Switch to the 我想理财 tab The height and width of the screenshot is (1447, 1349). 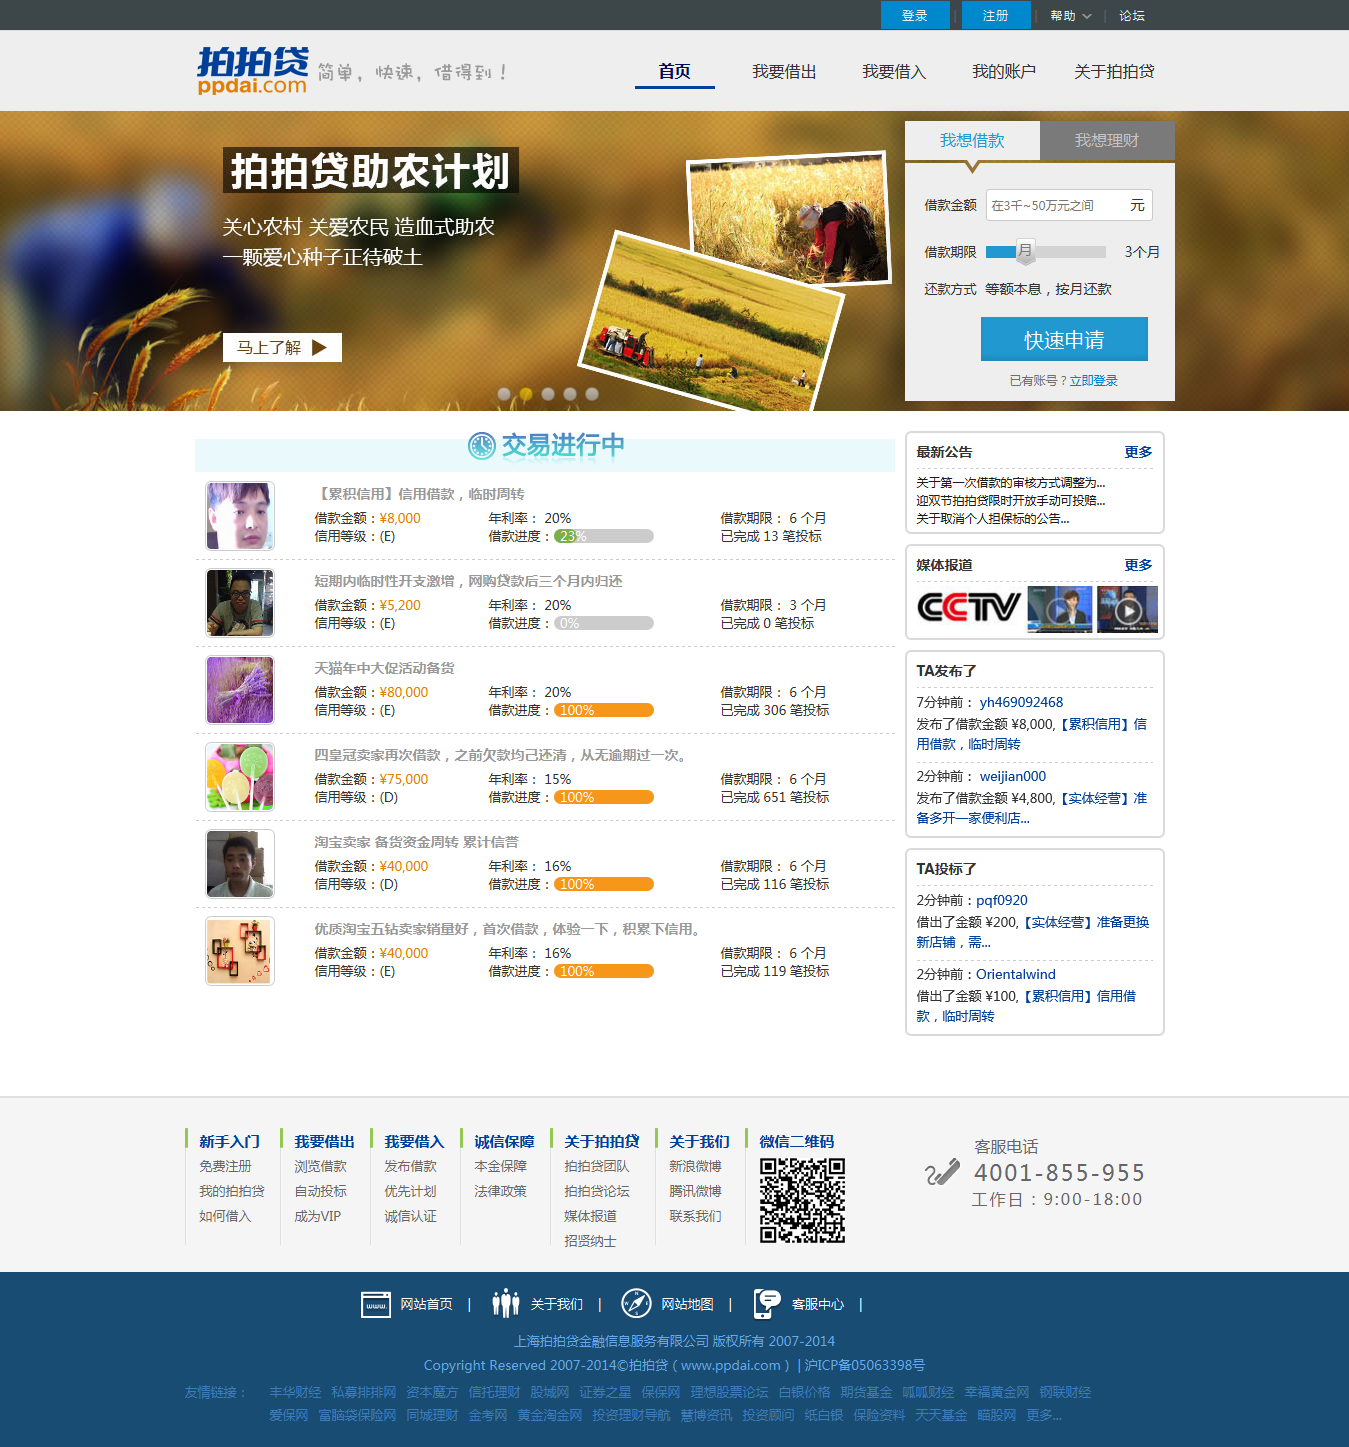[x=1106, y=141]
